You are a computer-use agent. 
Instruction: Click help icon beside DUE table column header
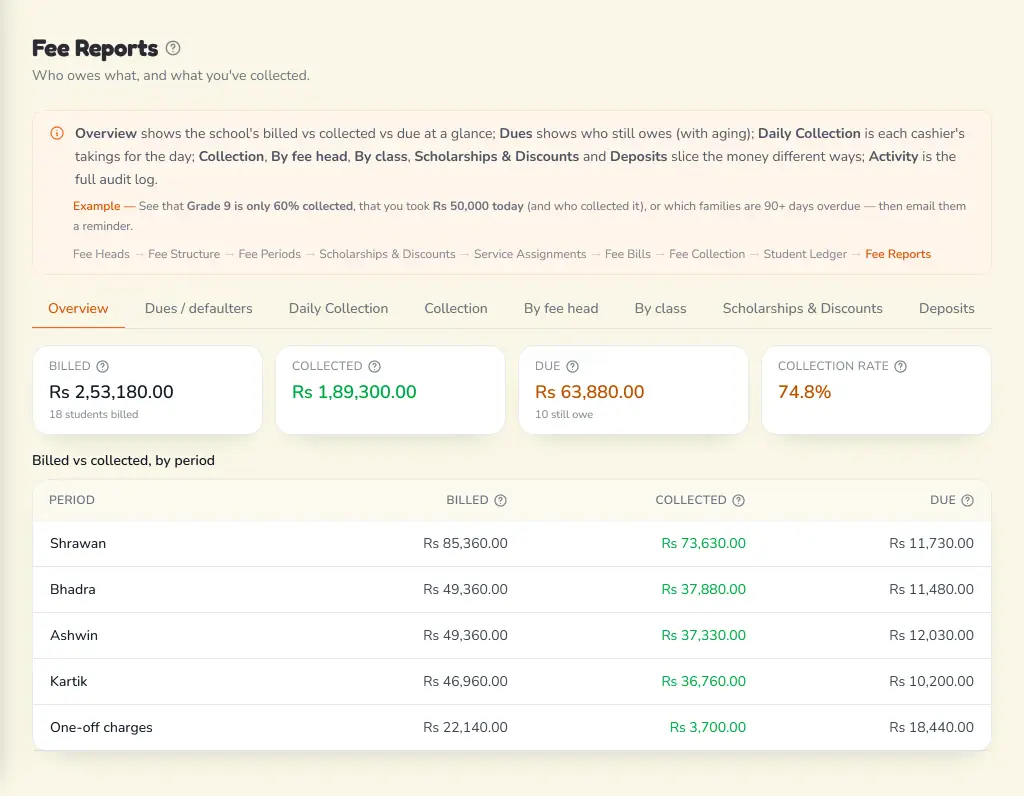click(968, 500)
